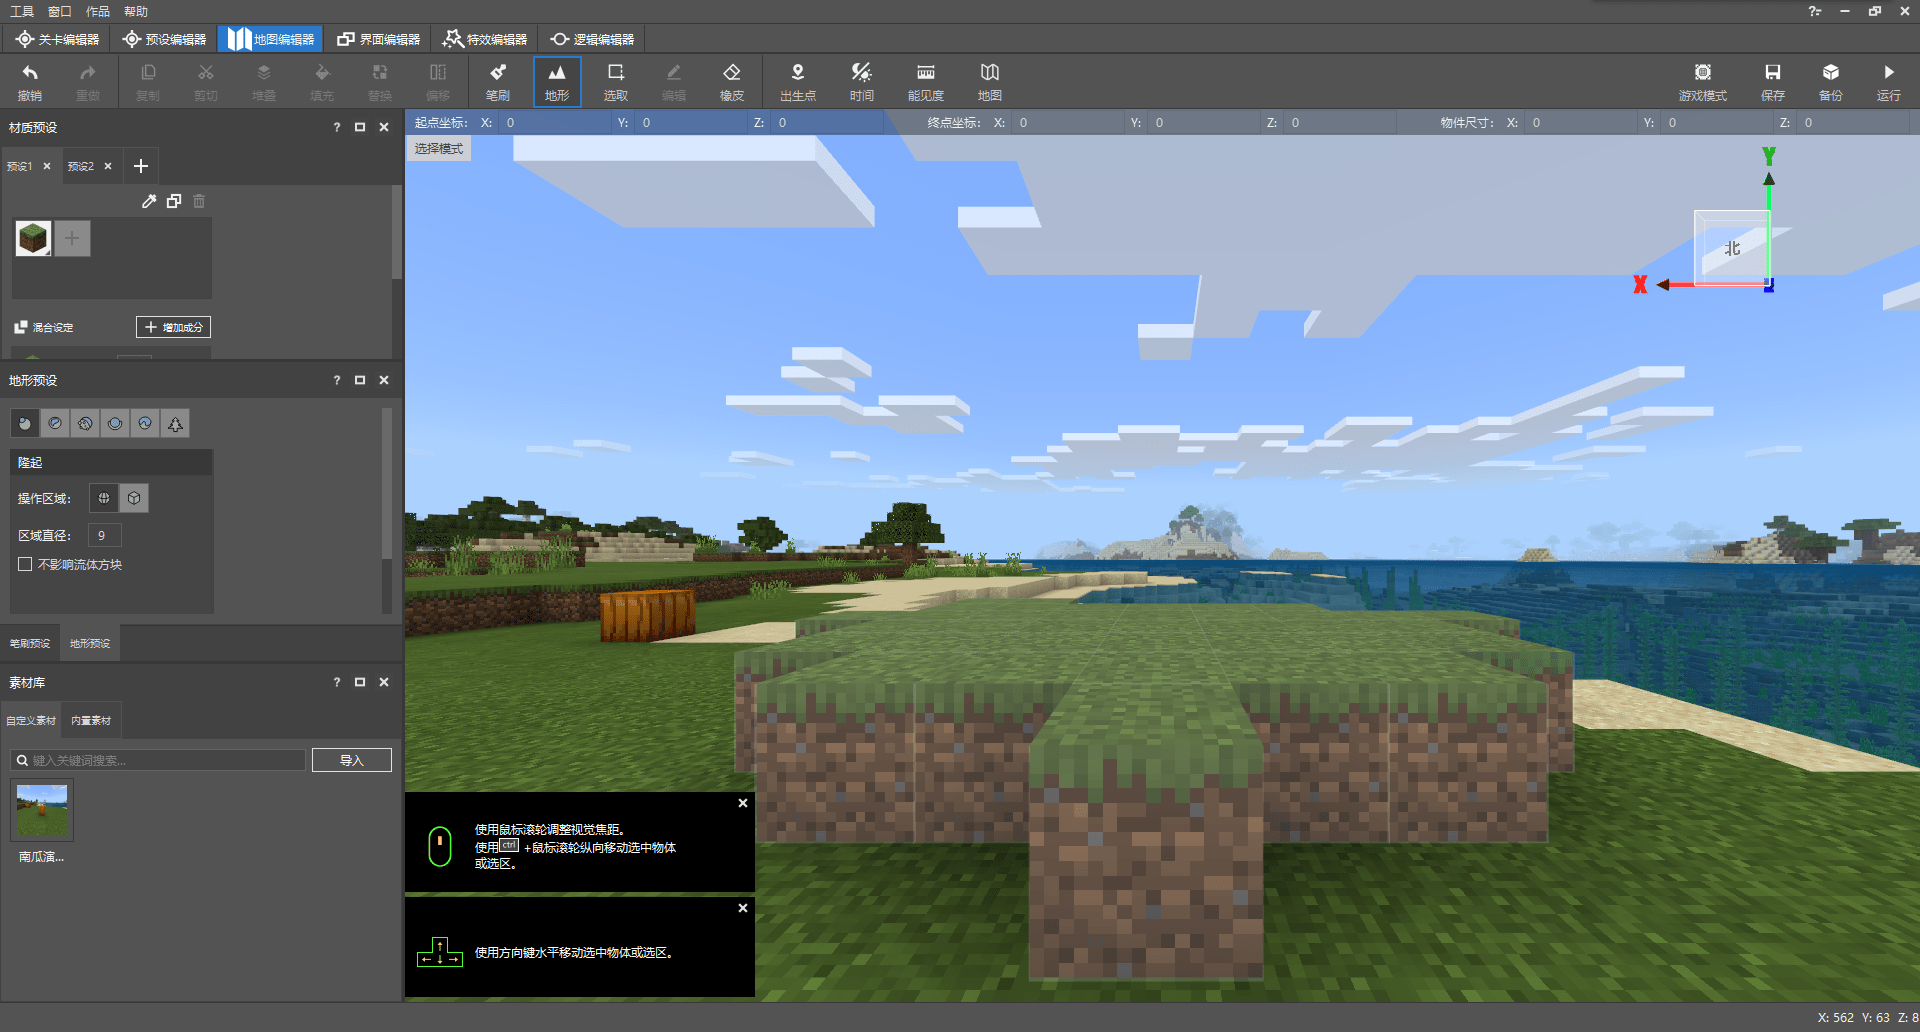This screenshot has height=1032, width=1920.
Task: Switch to 特效编辑器 tab
Action: 485,39
